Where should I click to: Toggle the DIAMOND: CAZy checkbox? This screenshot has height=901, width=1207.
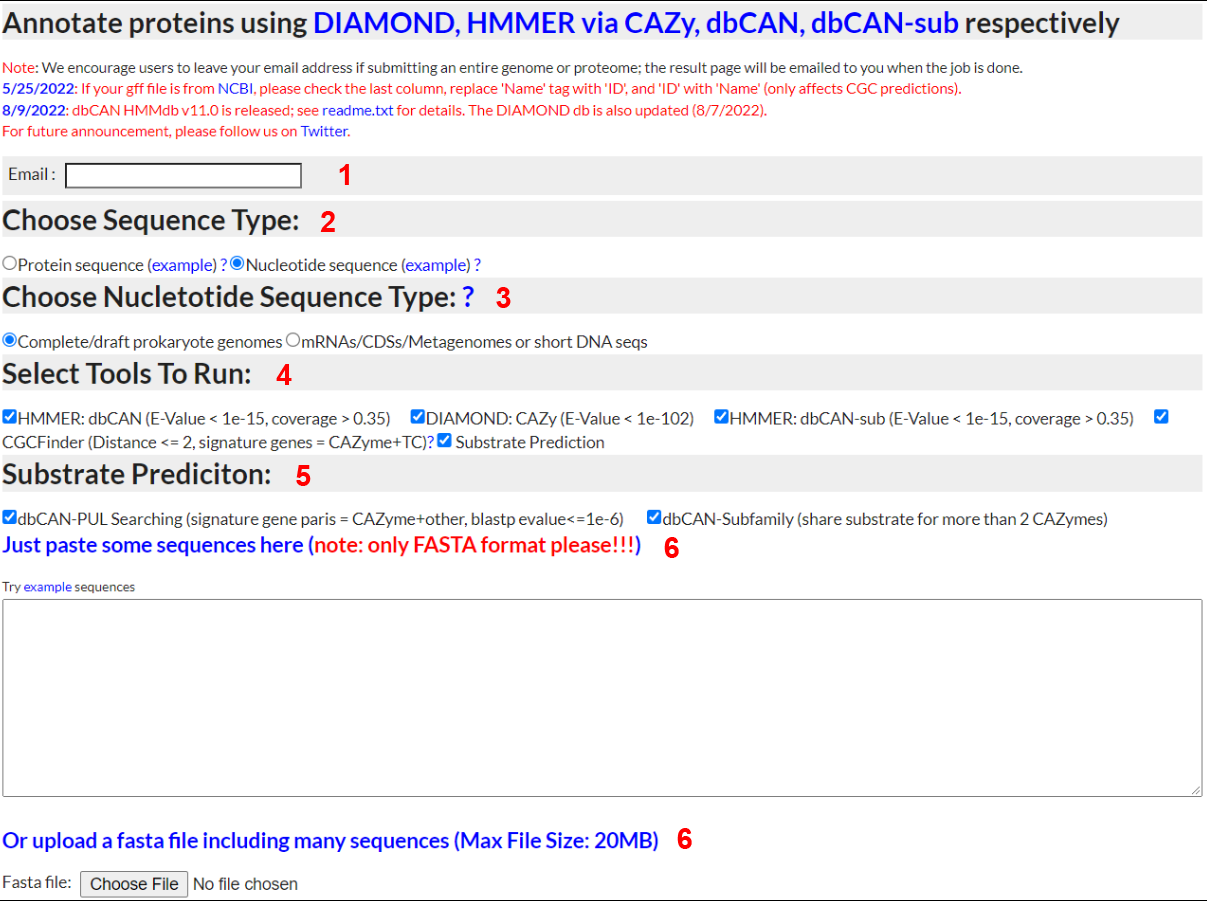point(418,417)
